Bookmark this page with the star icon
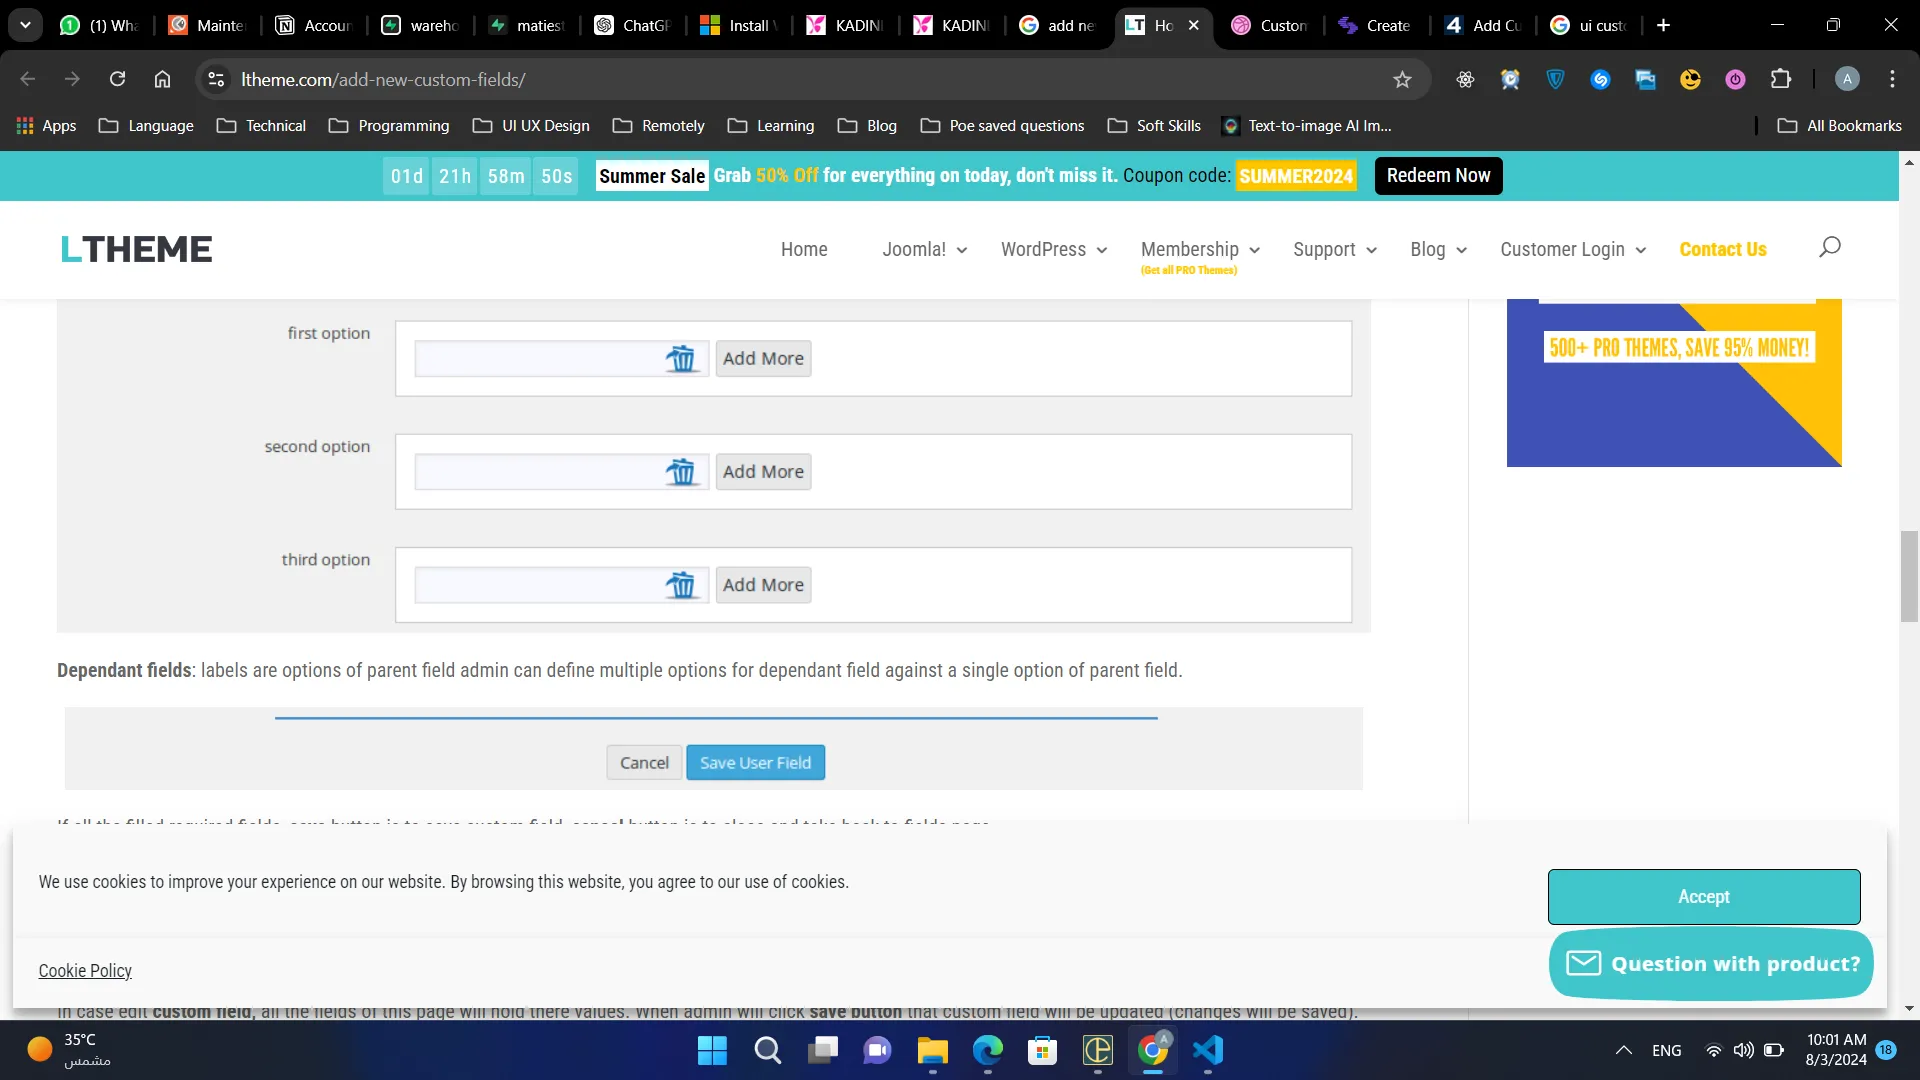 coord(1402,80)
